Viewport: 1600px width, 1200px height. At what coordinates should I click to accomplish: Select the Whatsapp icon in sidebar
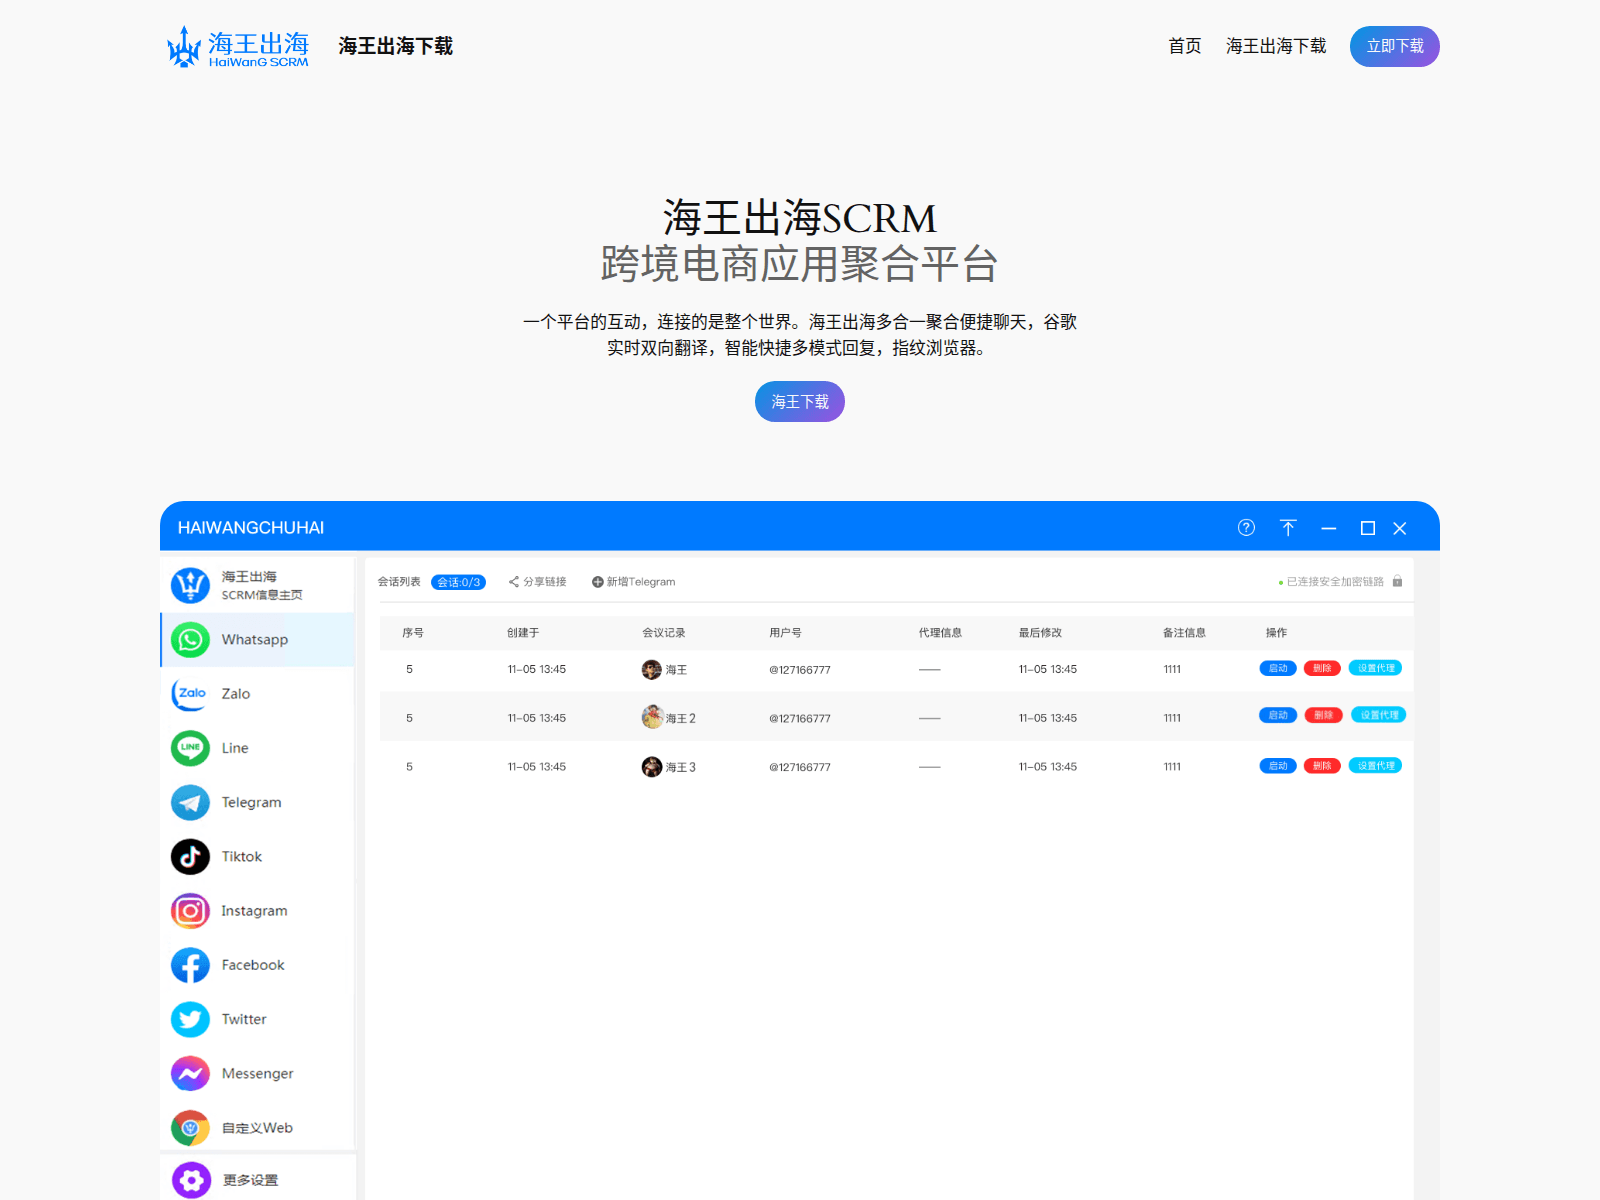[190, 640]
